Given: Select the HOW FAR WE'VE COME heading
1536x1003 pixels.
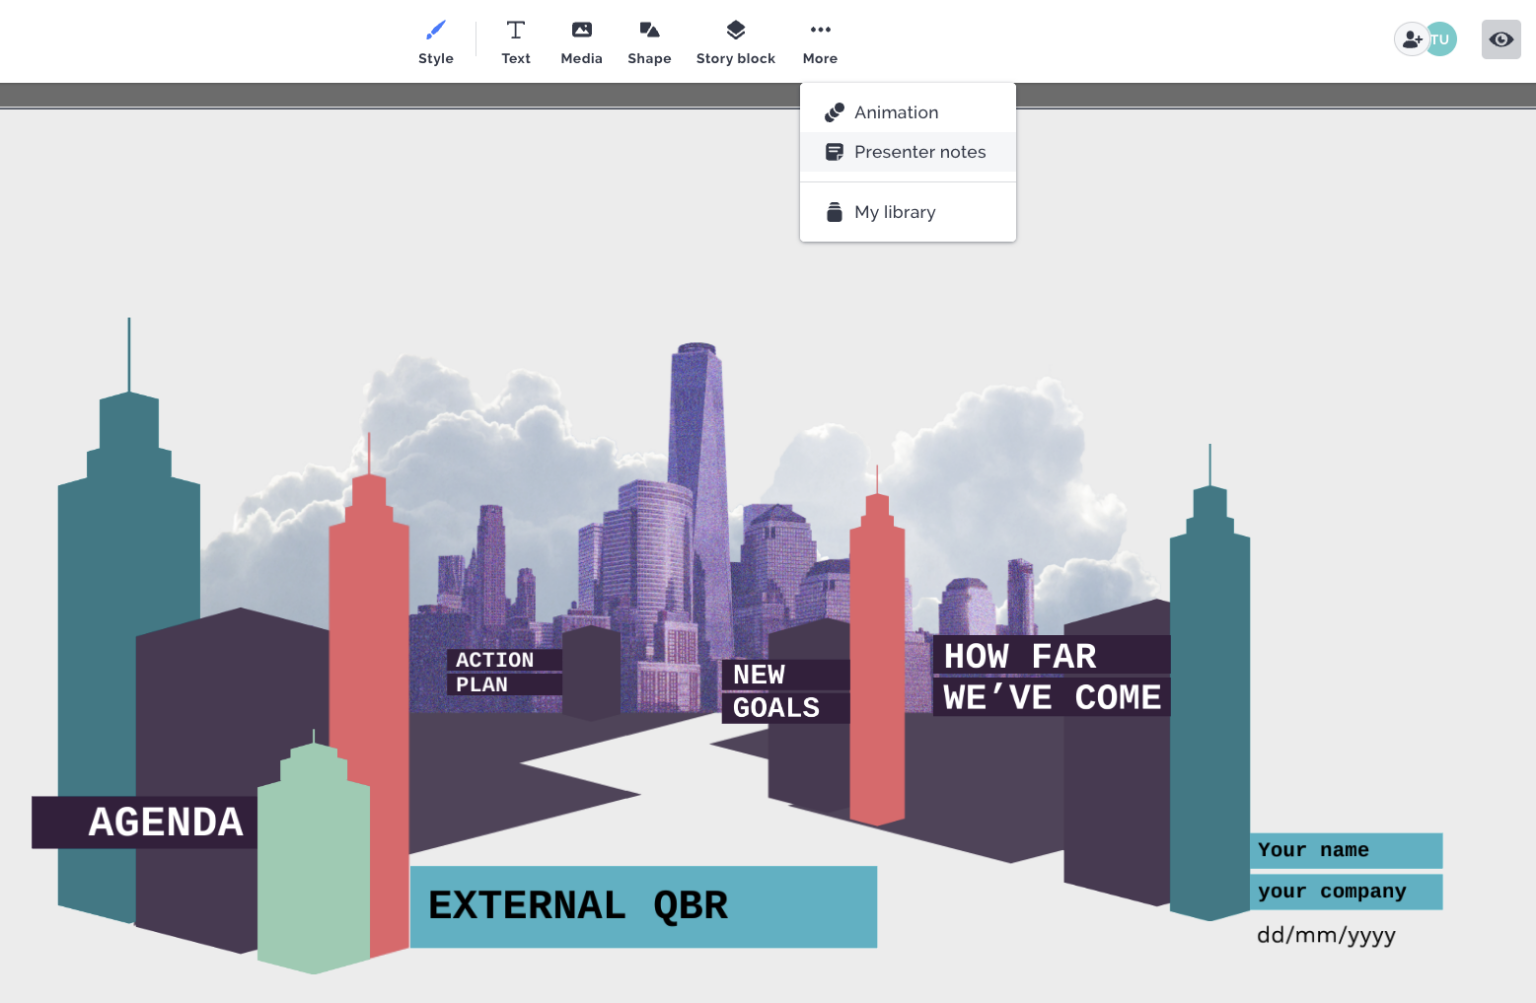Looking at the screenshot, I should click(1051, 678).
